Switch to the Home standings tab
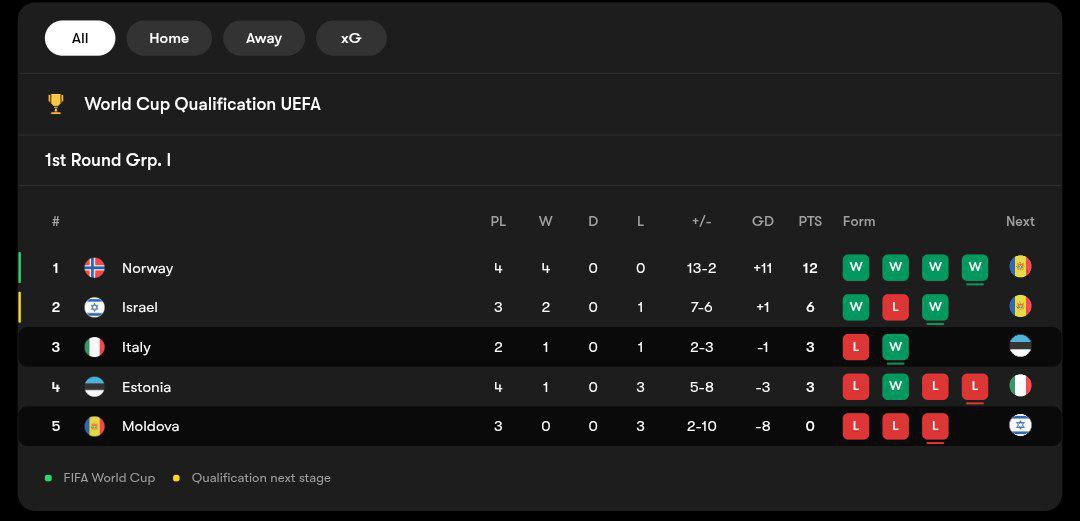Viewport: 1080px width, 521px height. click(x=169, y=38)
